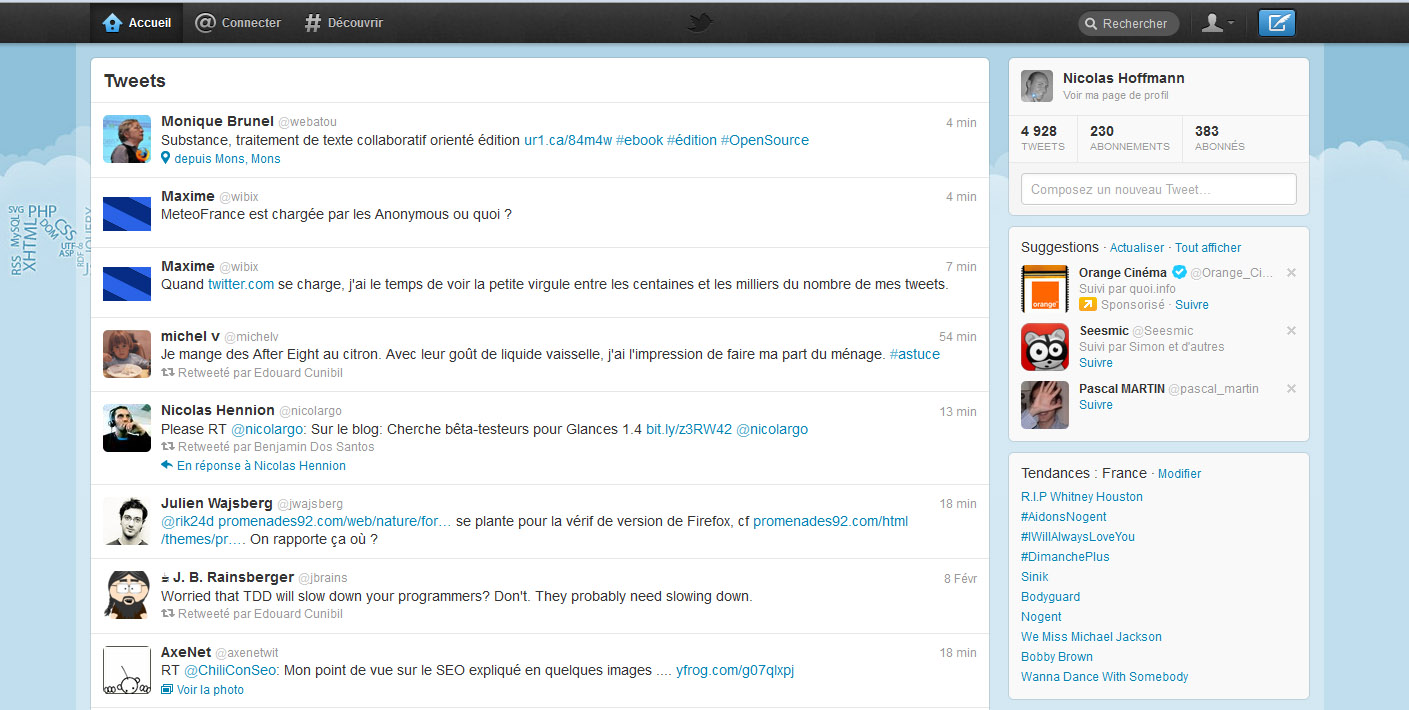Click Modifier next to Tendances
The width and height of the screenshot is (1409, 710).
point(1180,474)
